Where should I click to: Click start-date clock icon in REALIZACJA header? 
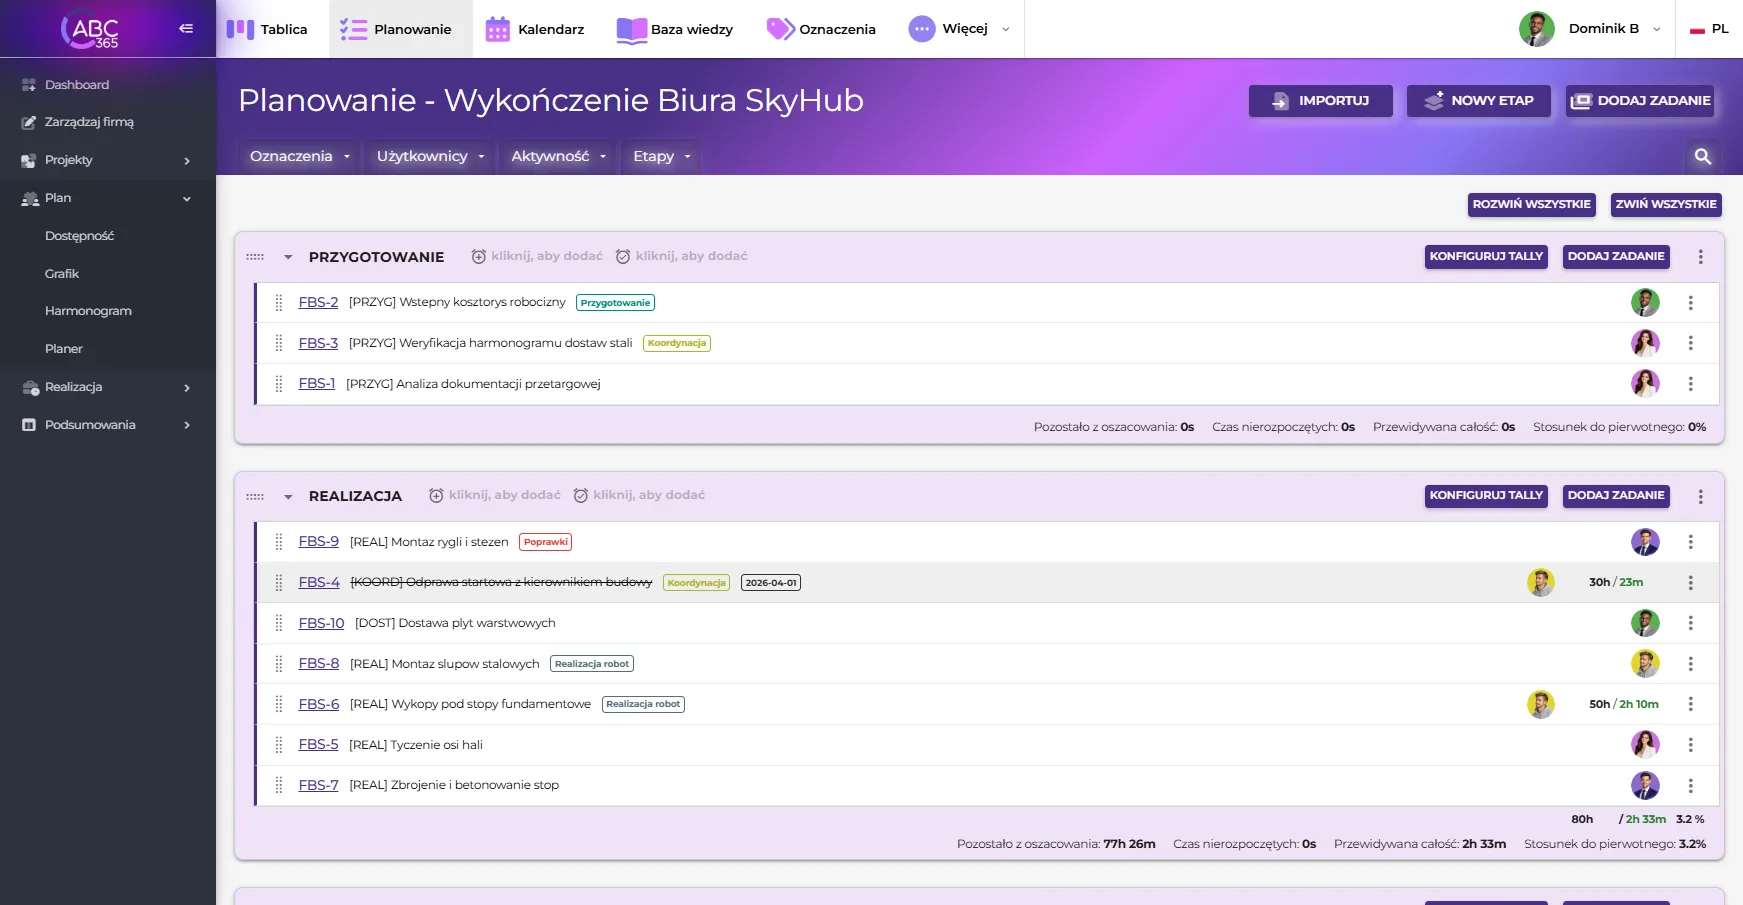pyautogui.click(x=436, y=495)
